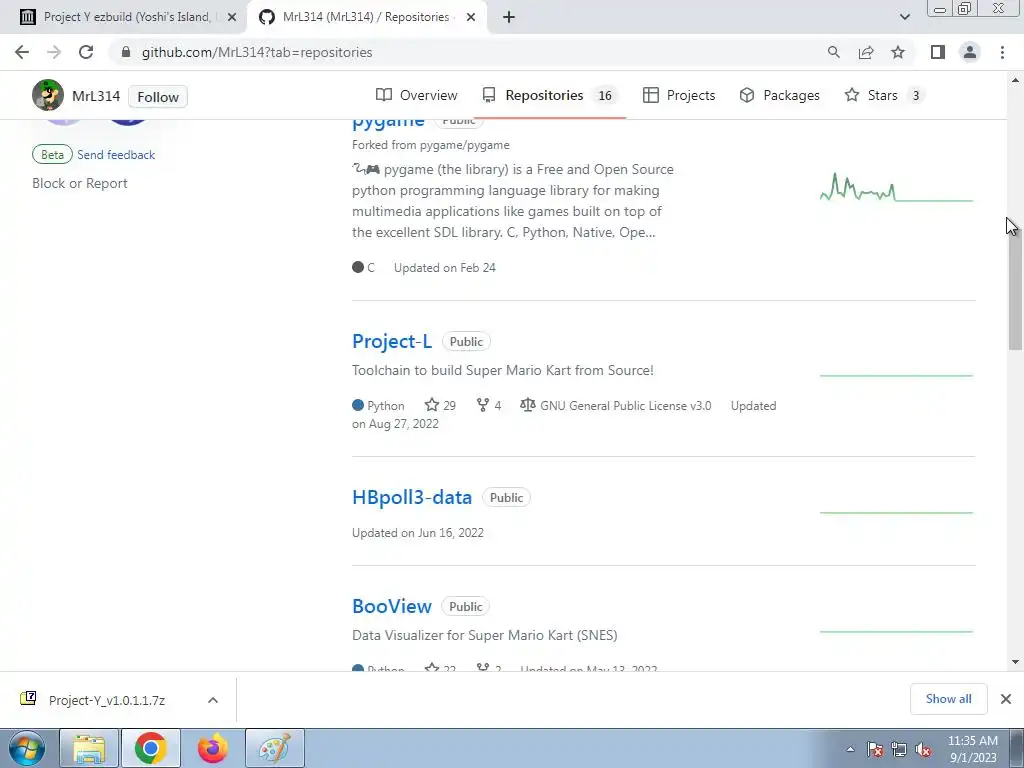
Task: Share this page via share icon
Action: point(866,52)
